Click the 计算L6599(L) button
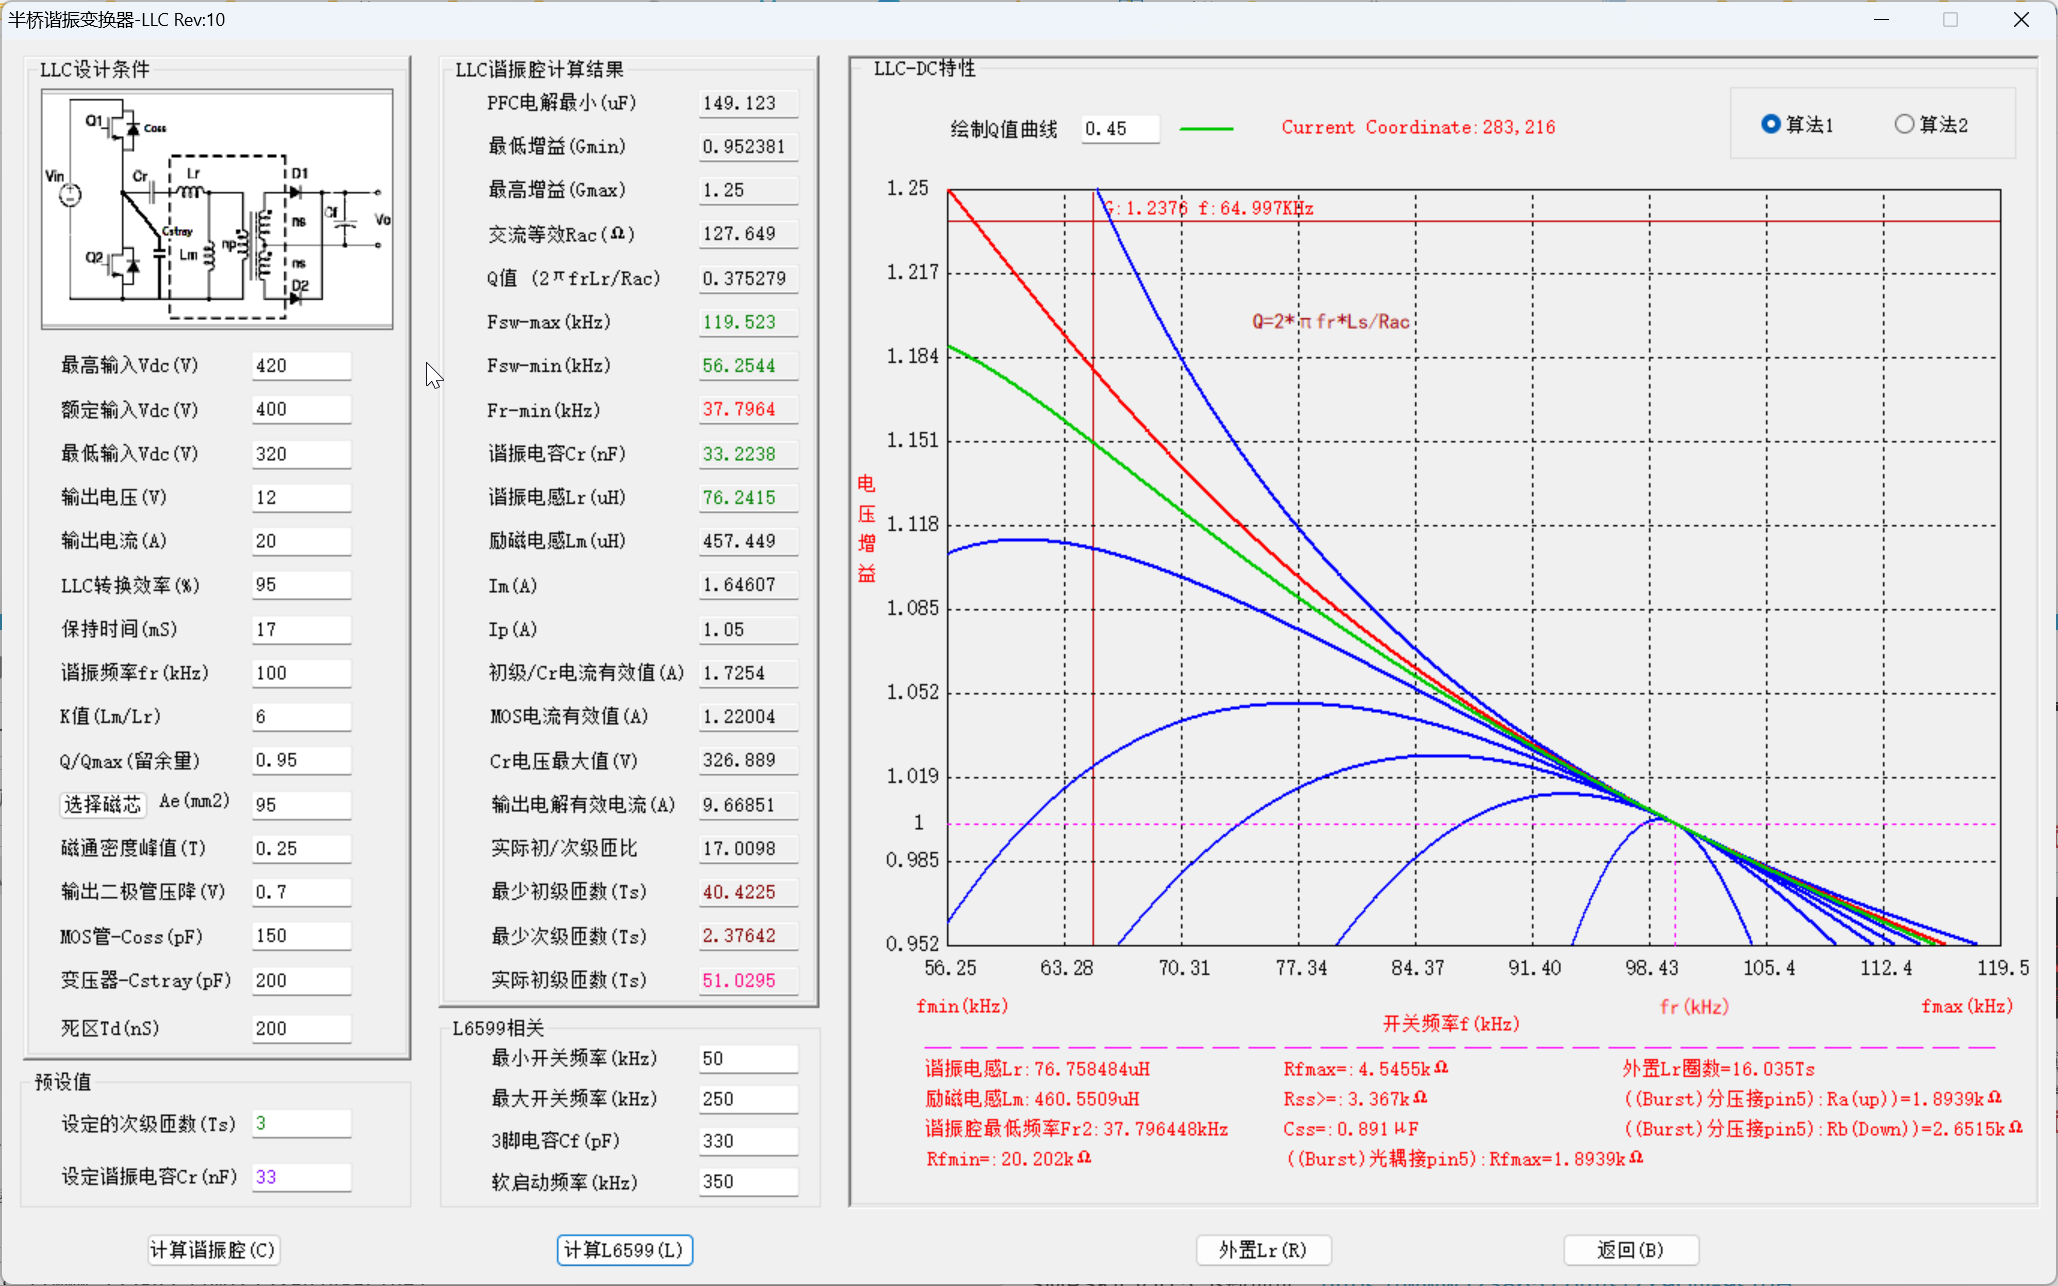The image size is (2058, 1286). [624, 1250]
